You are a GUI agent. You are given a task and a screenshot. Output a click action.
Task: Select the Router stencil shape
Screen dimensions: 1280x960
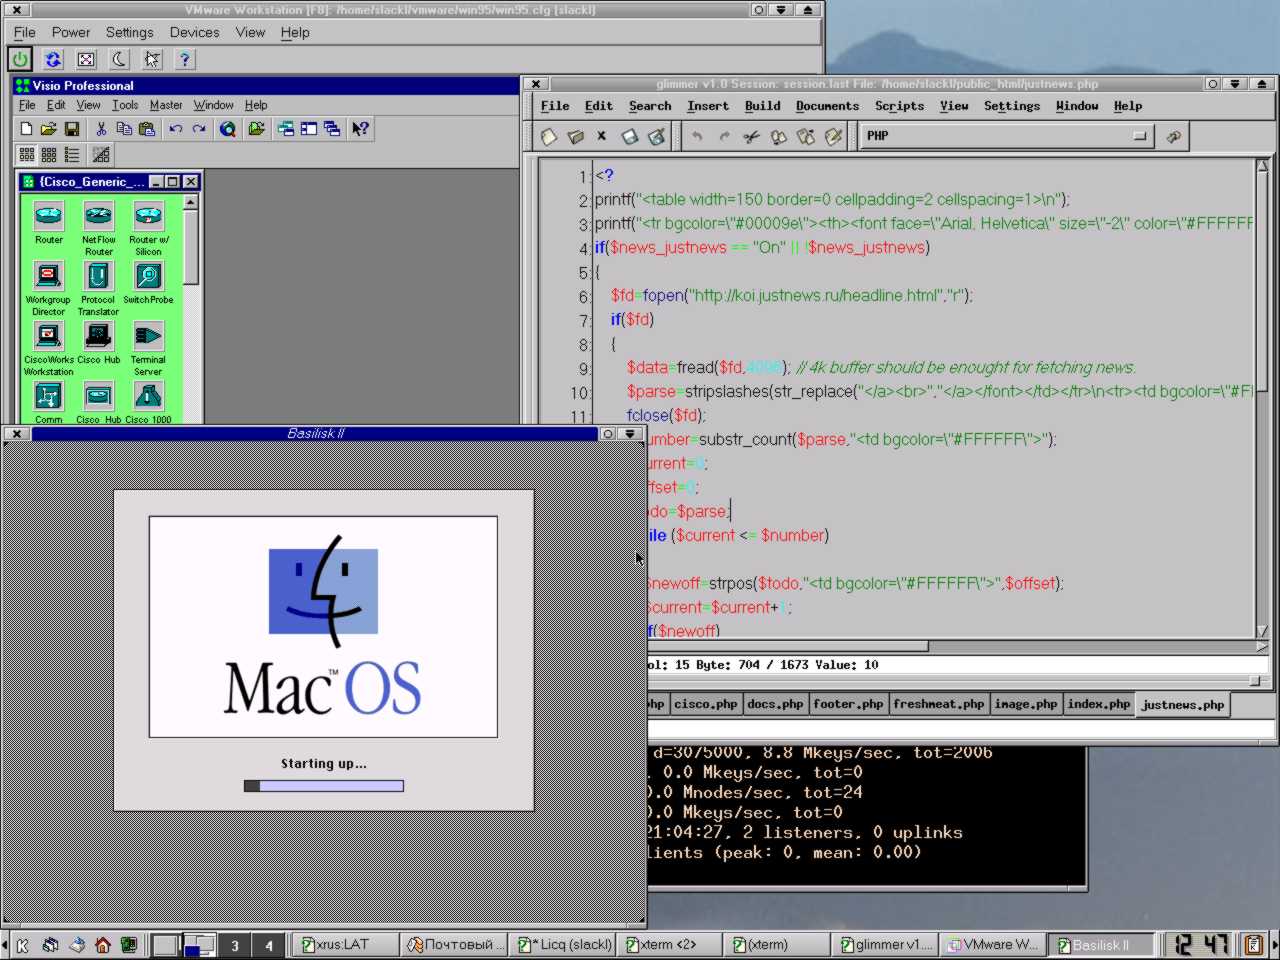[49, 223]
